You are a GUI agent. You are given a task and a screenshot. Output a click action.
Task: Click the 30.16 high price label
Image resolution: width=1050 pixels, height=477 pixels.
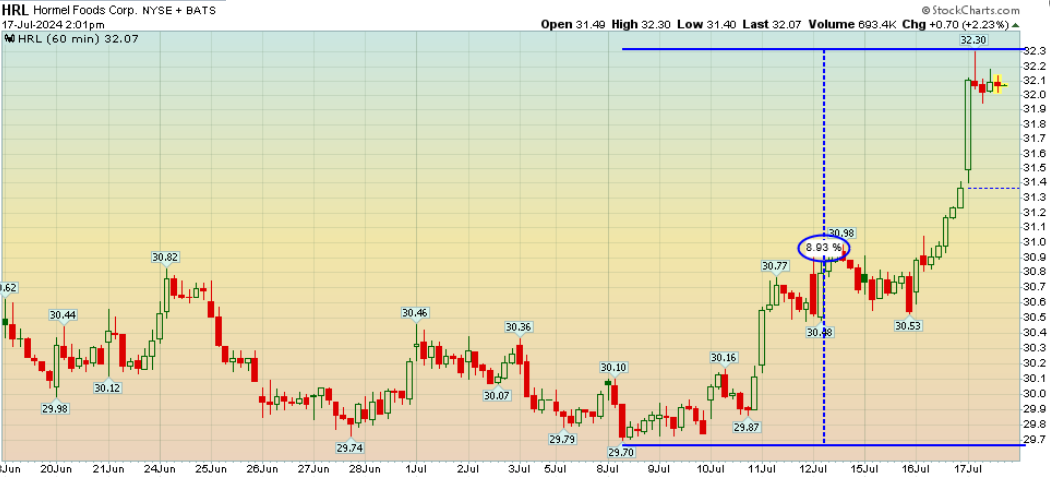click(x=723, y=357)
